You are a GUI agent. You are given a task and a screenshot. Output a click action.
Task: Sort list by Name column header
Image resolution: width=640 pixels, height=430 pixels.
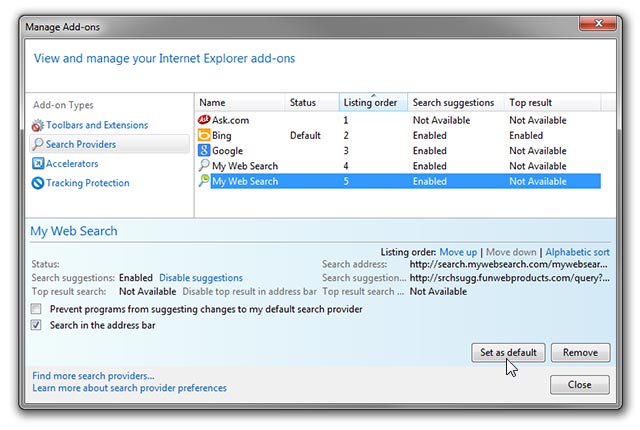tap(240, 102)
